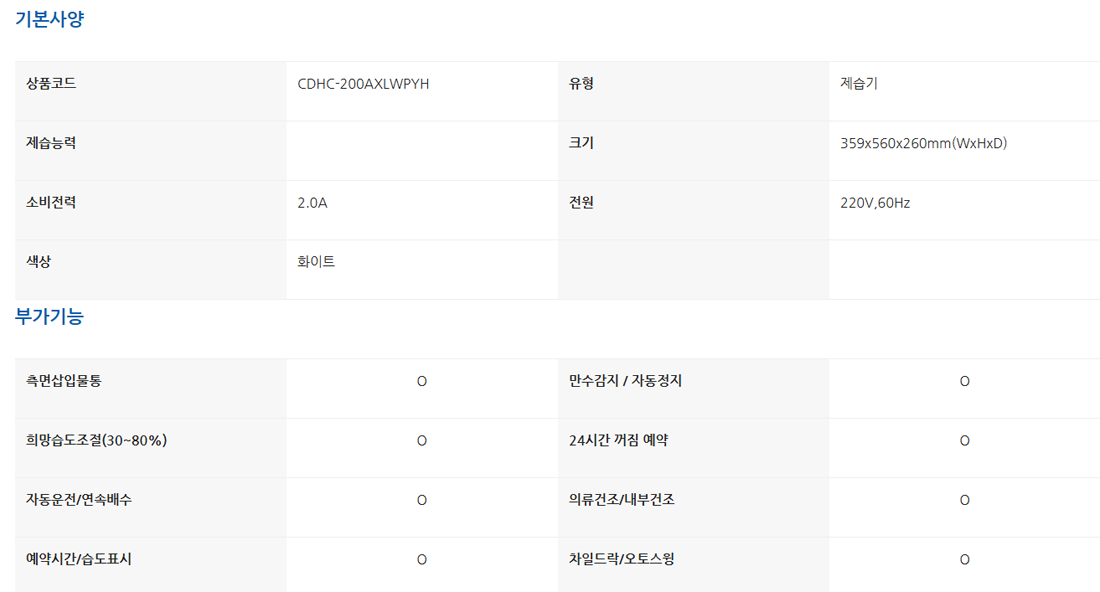Select the 359x560x260mm size value
The height and width of the screenshot is (592, 1100).
coord(923,143)
